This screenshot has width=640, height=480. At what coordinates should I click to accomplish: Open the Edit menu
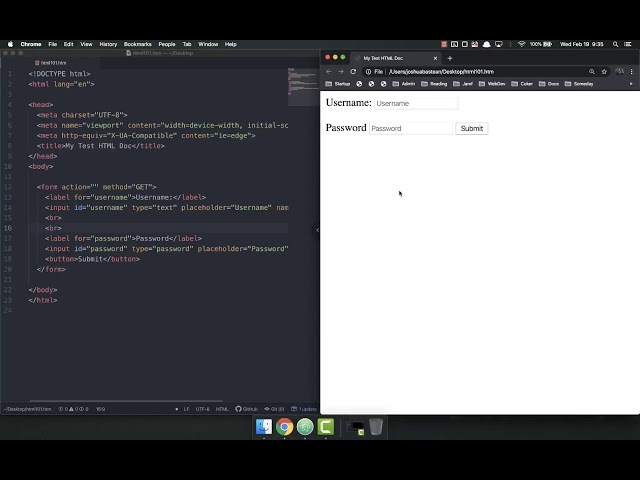coord(69,44)
